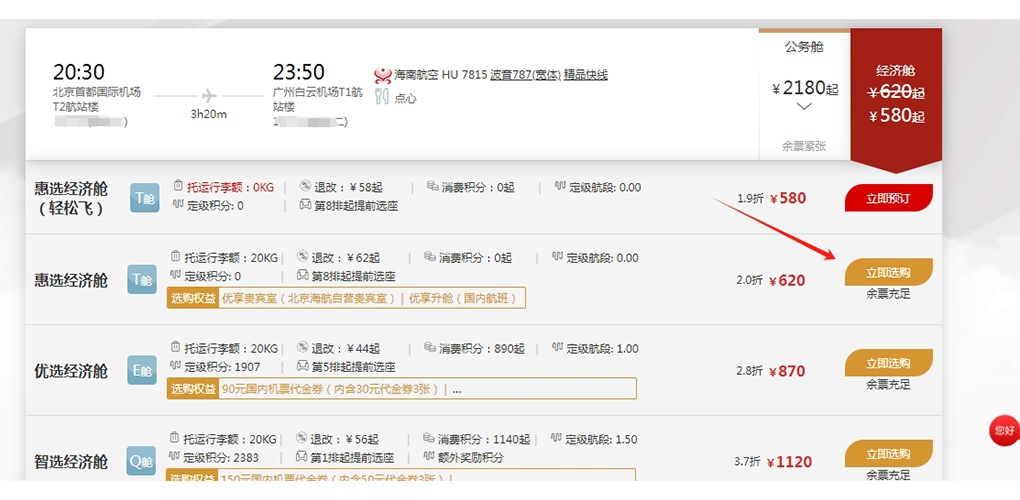The height and width of the screenshot is (500, 1020).
Task: Click 立即选购 for the ¥870 fare
Action: [x=889, y=363]
